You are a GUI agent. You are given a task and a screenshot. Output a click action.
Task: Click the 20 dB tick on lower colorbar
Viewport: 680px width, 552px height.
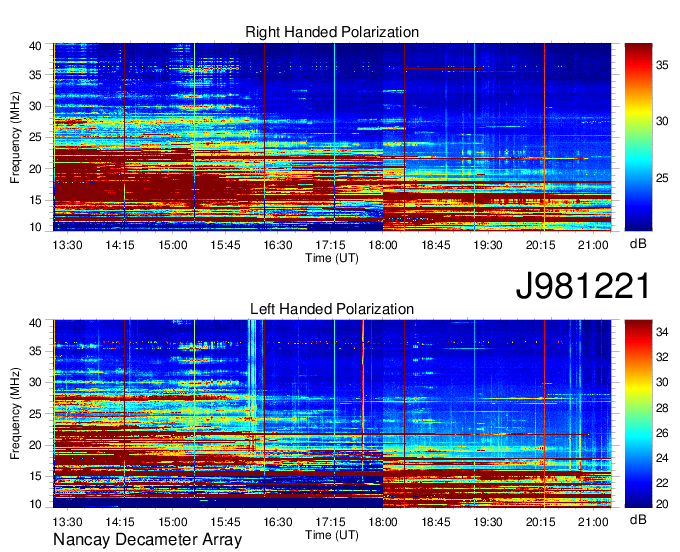click(x=662, y=503)
